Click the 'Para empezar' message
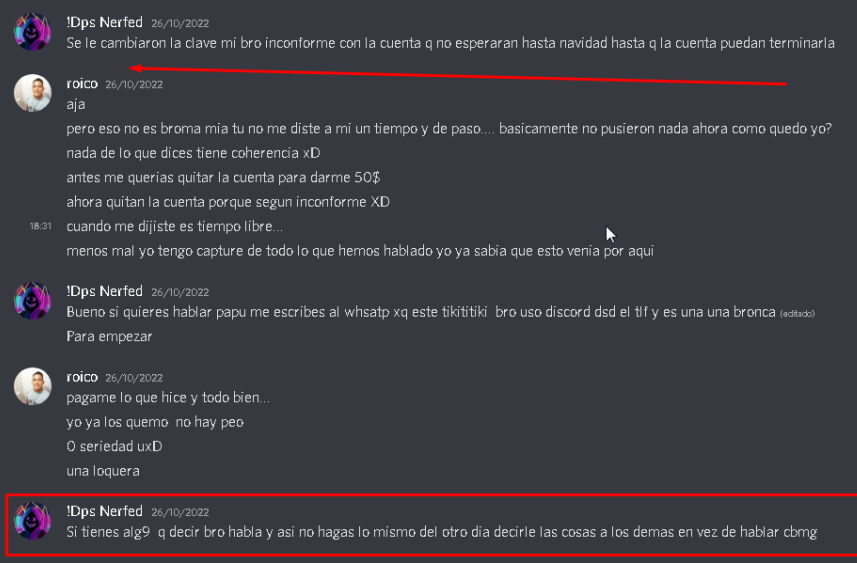Viewport: 857px width, 563px height. click(x=109, y=337)
